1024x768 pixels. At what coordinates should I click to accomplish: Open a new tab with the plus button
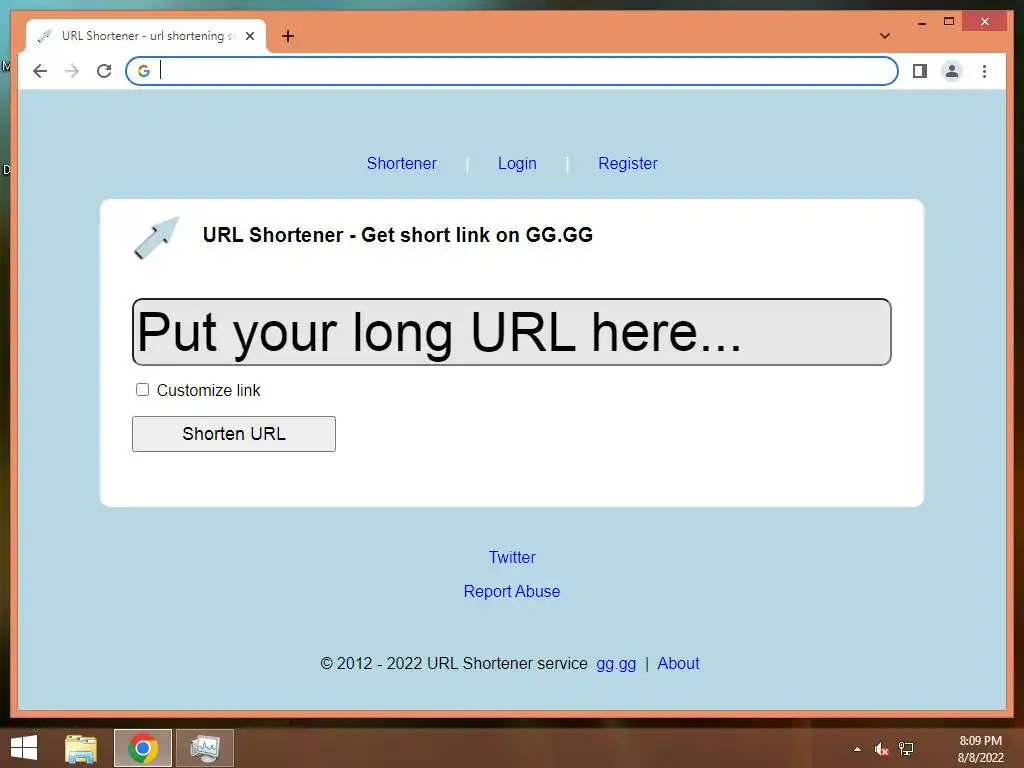click(288, 36)
